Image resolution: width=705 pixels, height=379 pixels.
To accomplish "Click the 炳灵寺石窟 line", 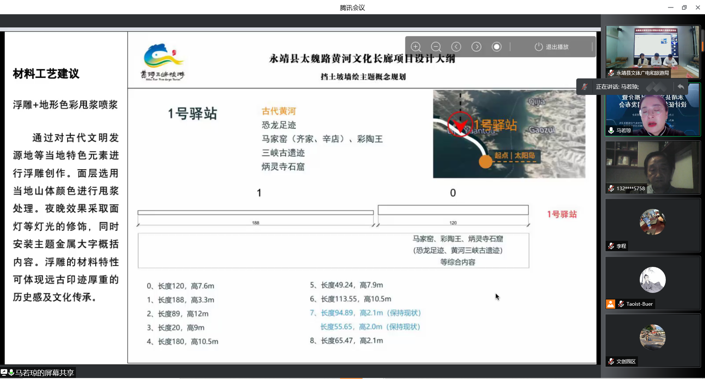I will pos(283,167).
